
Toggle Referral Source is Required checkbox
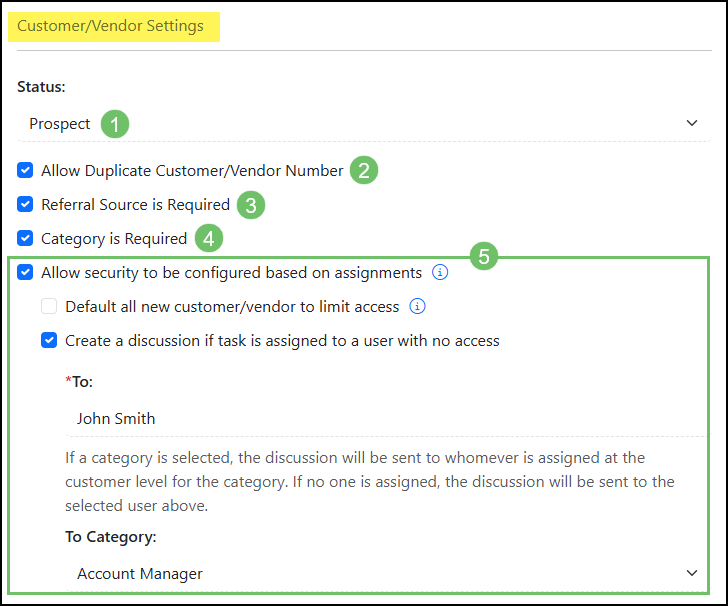point(25,204)
